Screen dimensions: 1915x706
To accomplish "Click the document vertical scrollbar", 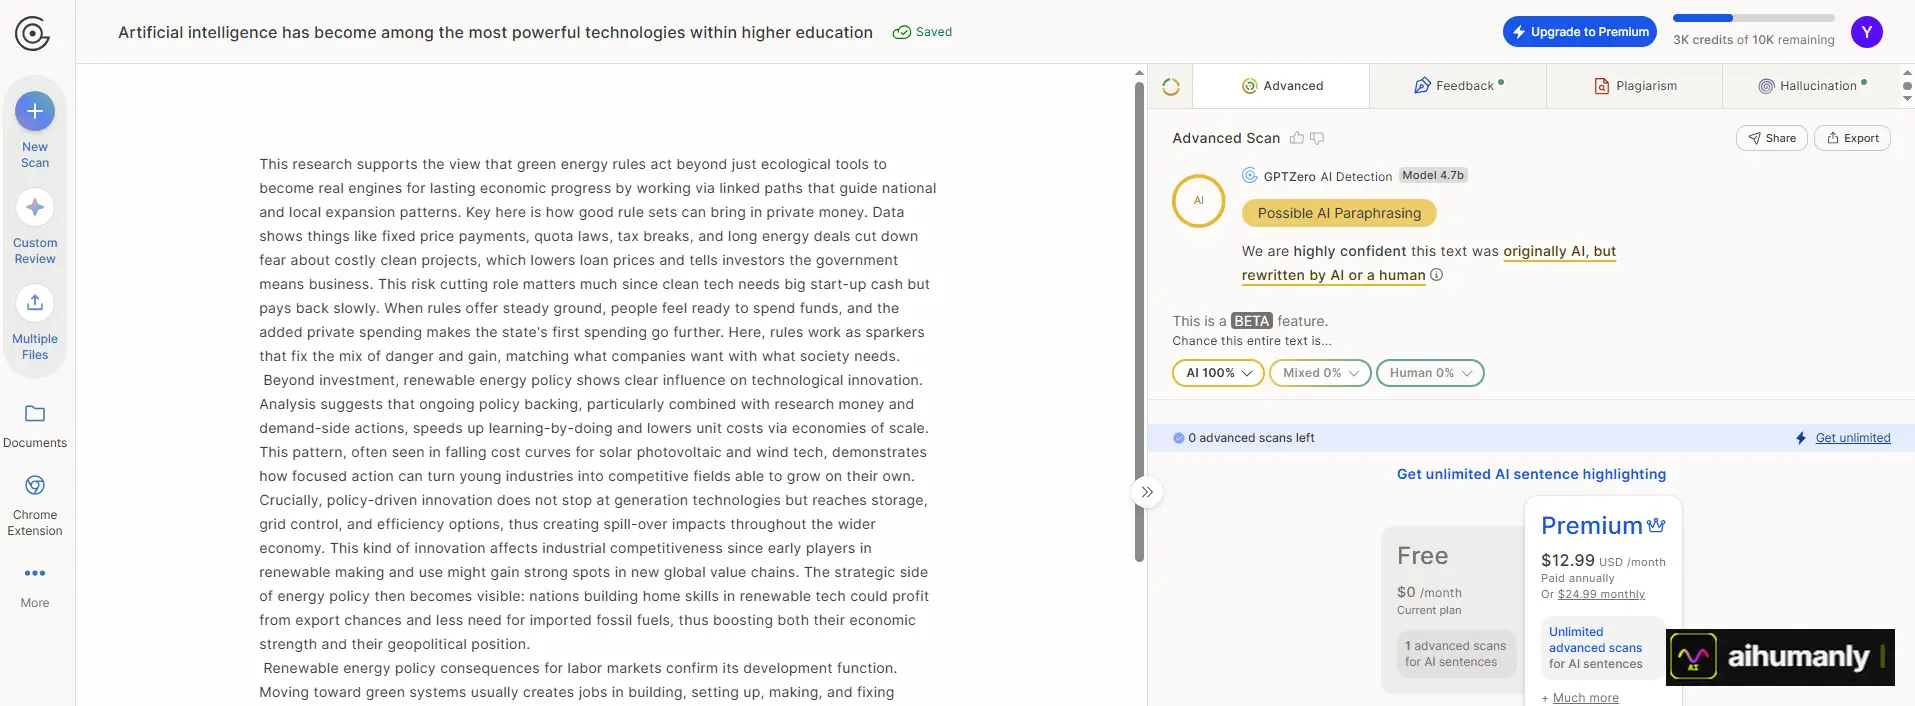I will pyautogui.click(x=1139, y=321).
